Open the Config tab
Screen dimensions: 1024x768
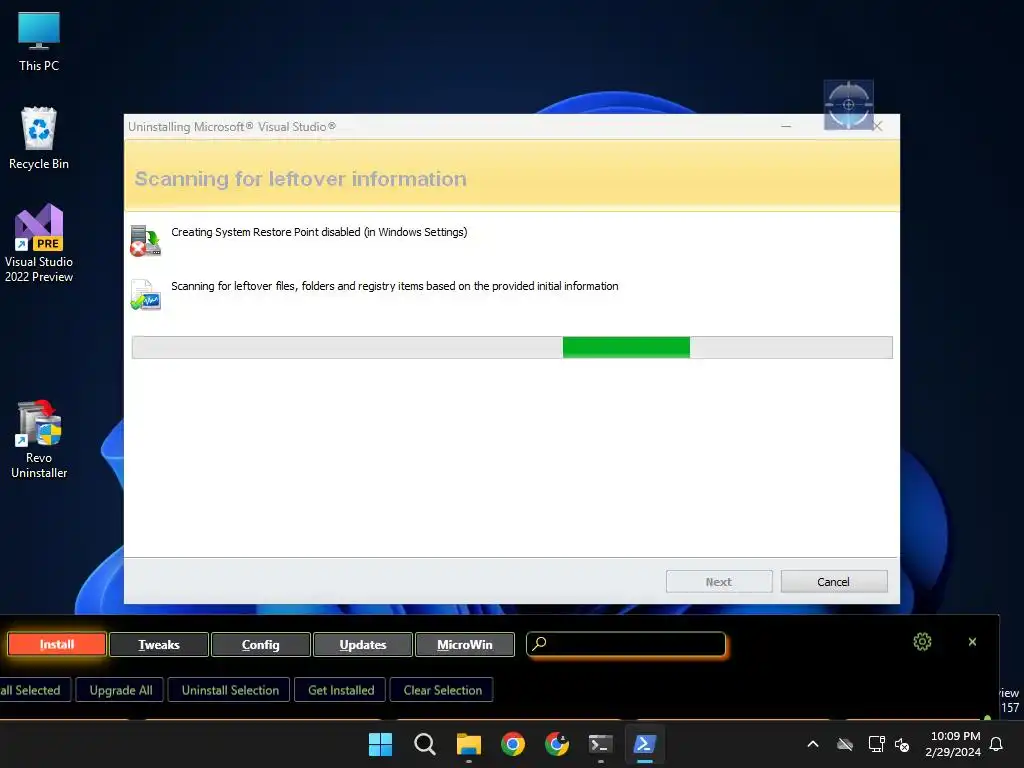tap(261, 645)
